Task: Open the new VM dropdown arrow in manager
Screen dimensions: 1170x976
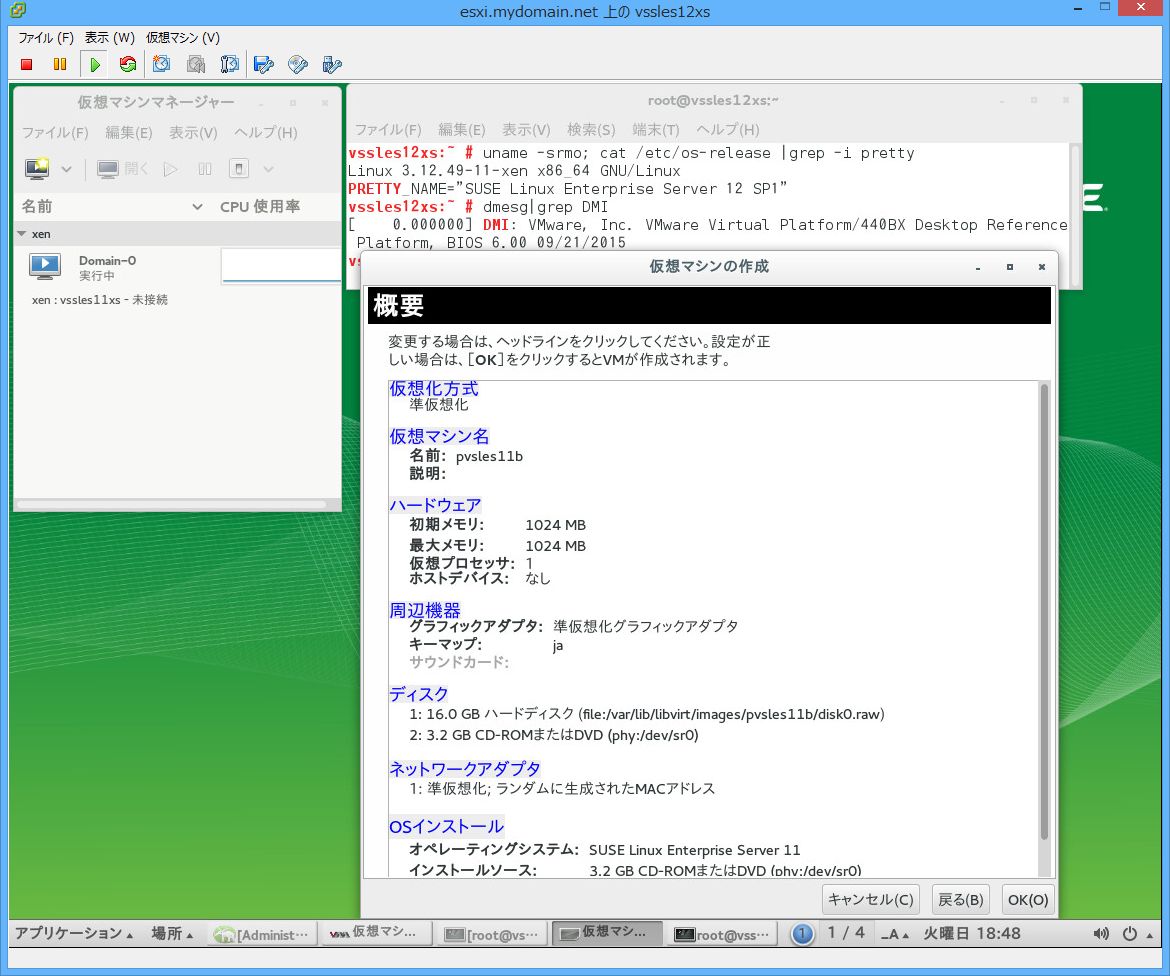Action: [66, 169]
